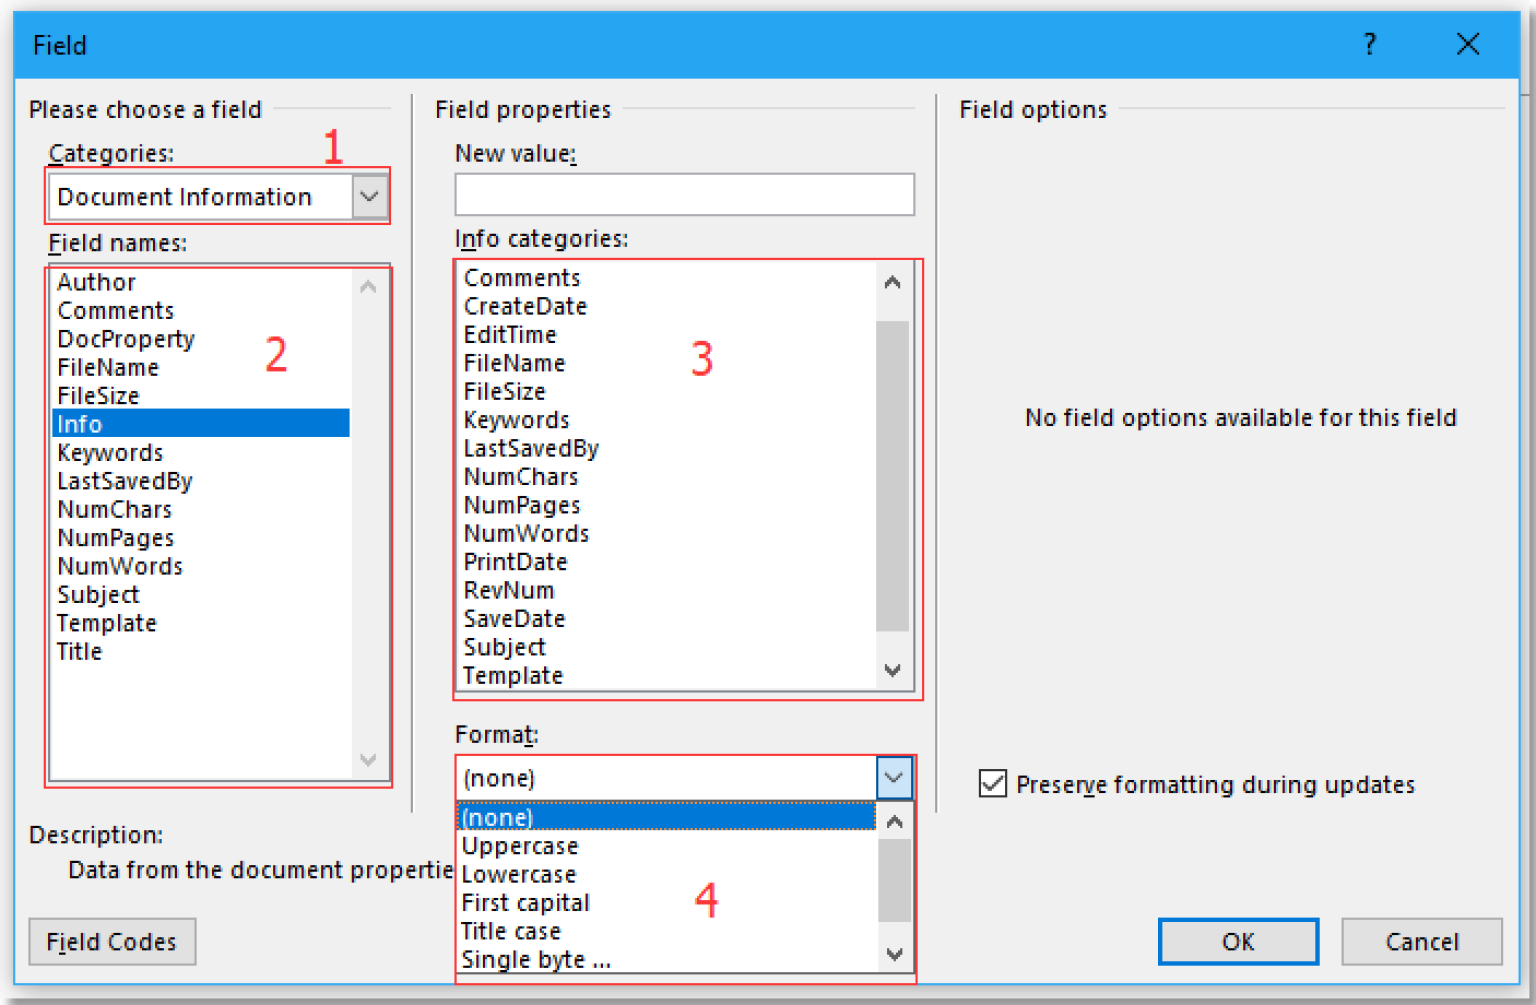
Task: Open the Format dropdown list
Action: [x=893, y=777]
